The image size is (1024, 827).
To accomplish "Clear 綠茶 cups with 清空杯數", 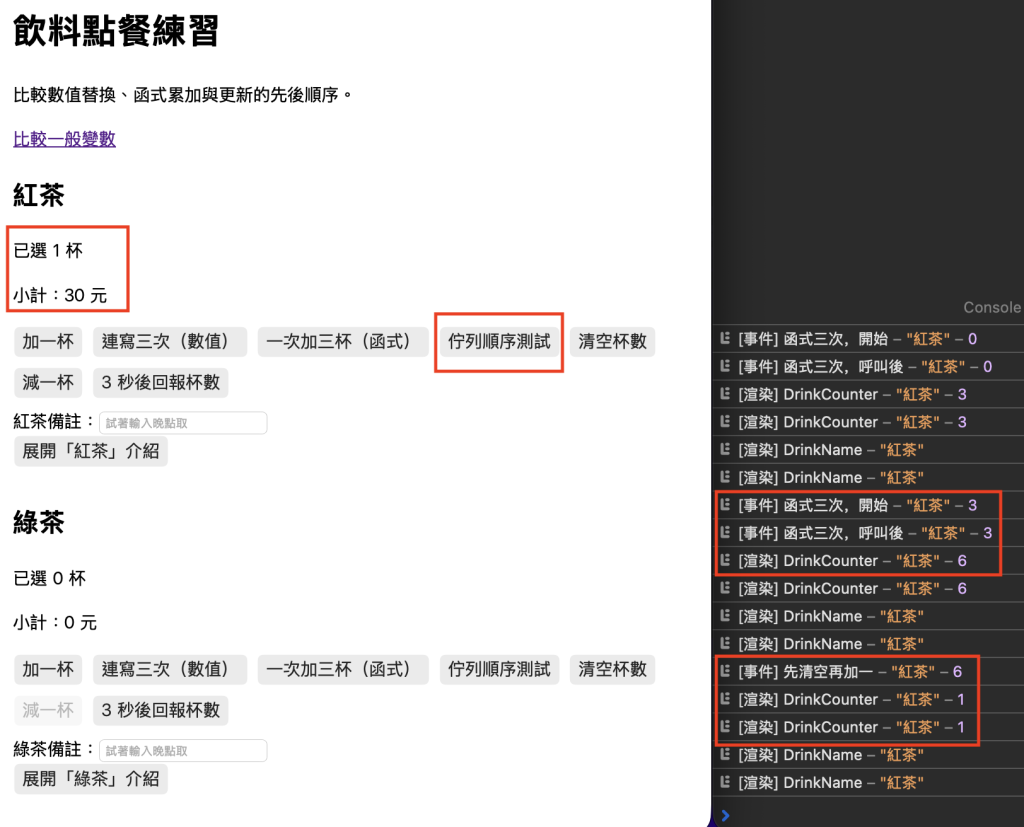I will click(x=613, y=670).
